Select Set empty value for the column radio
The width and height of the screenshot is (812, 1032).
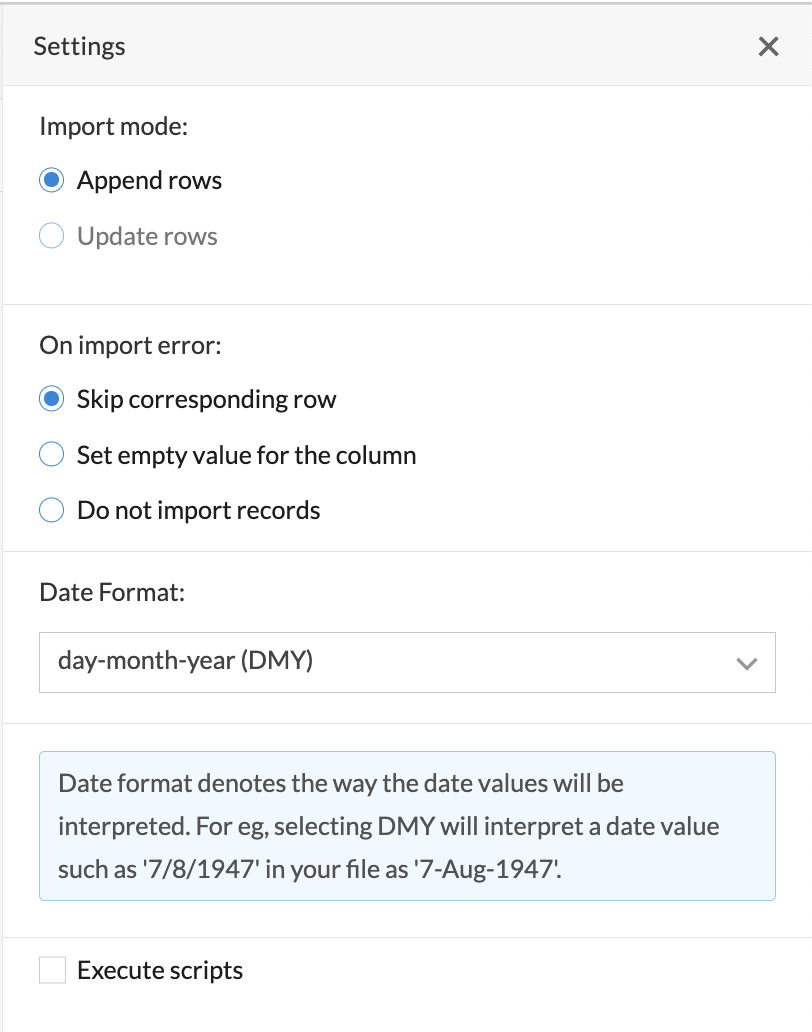[51, 456]
